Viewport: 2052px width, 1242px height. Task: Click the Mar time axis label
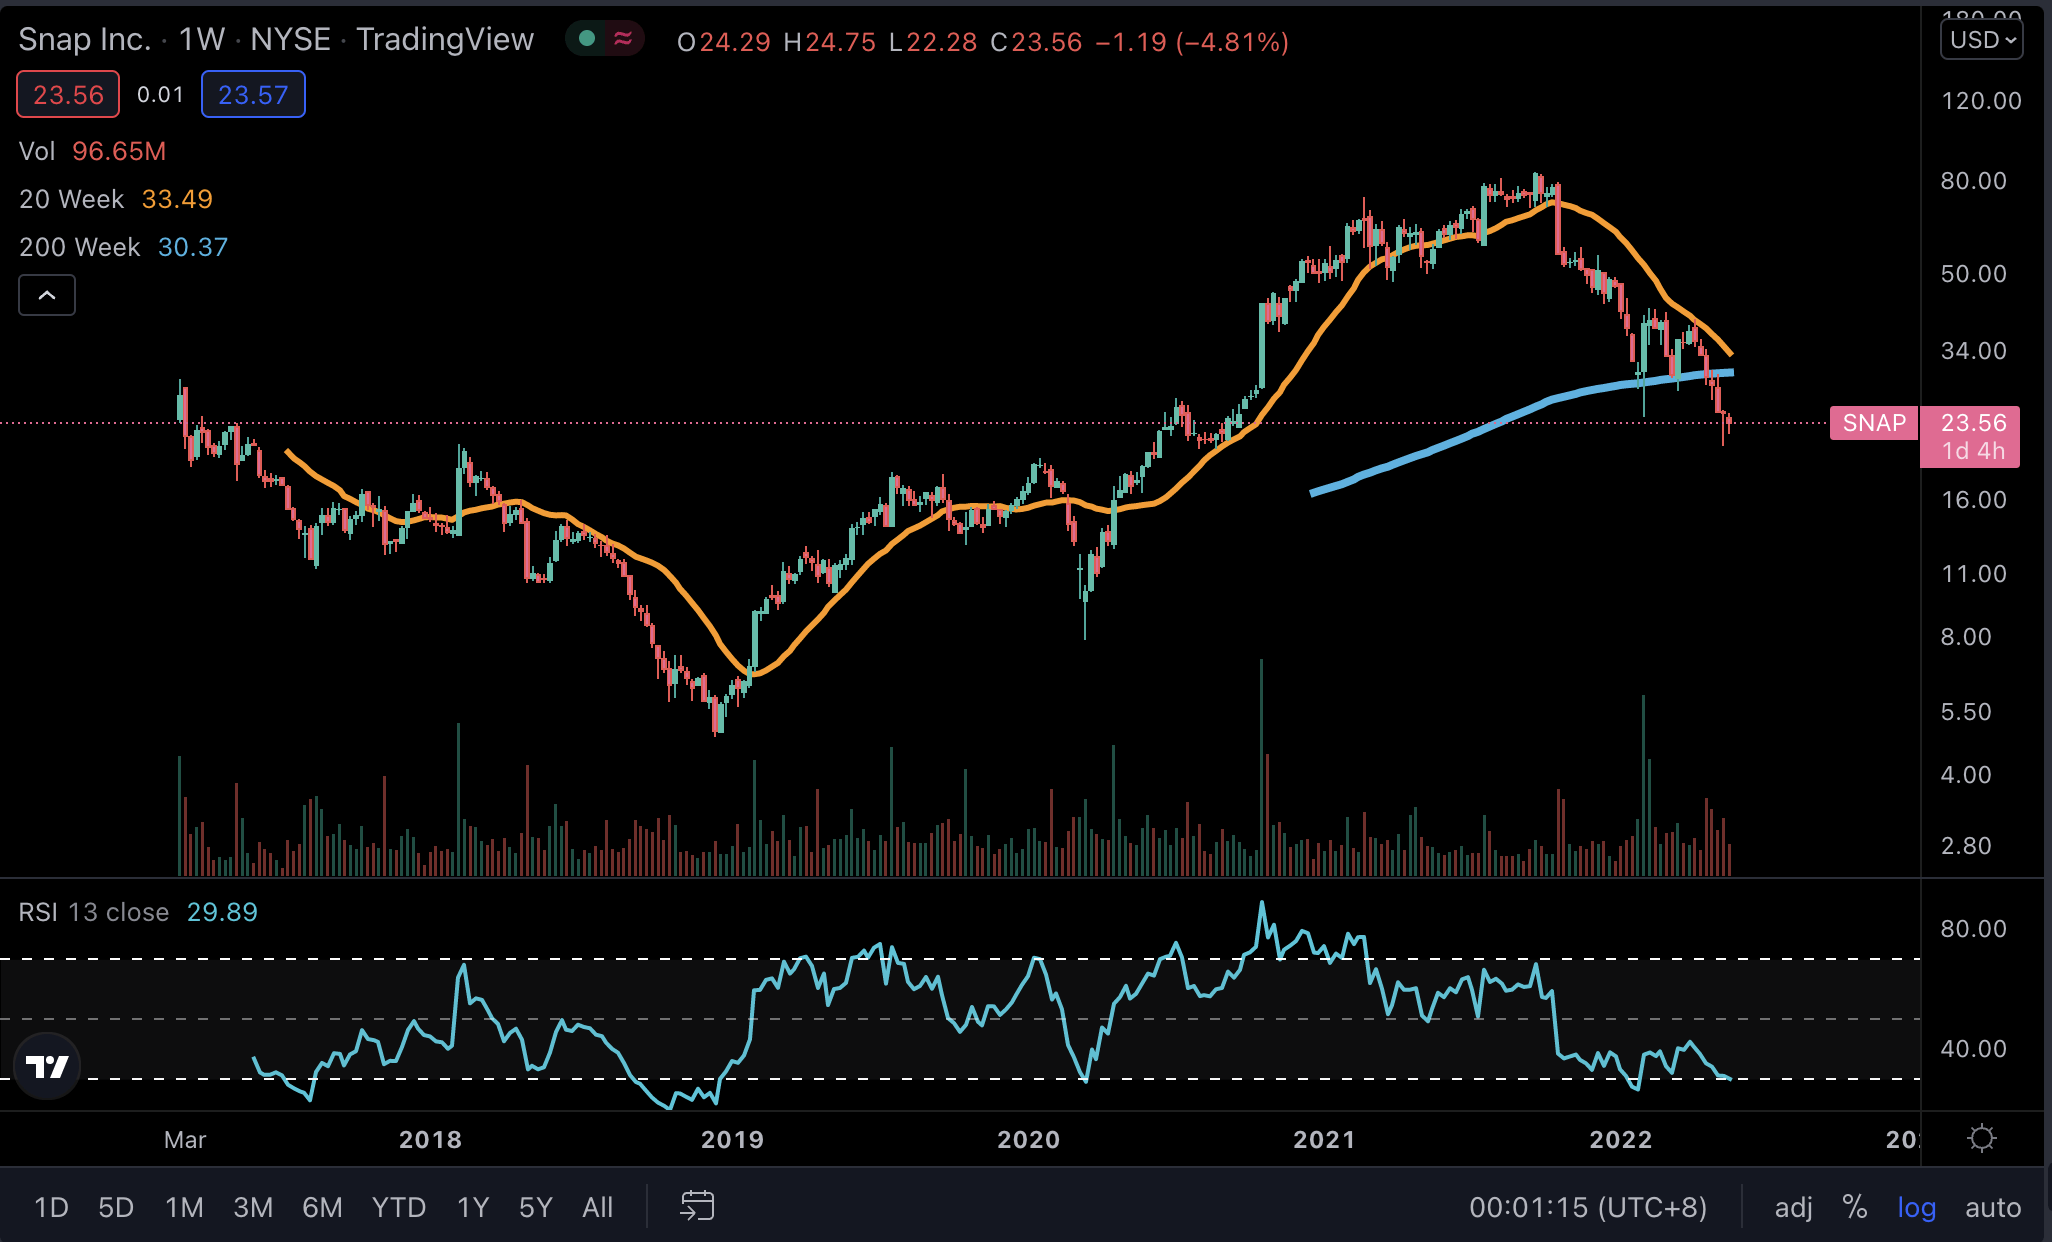(185, 1139)
